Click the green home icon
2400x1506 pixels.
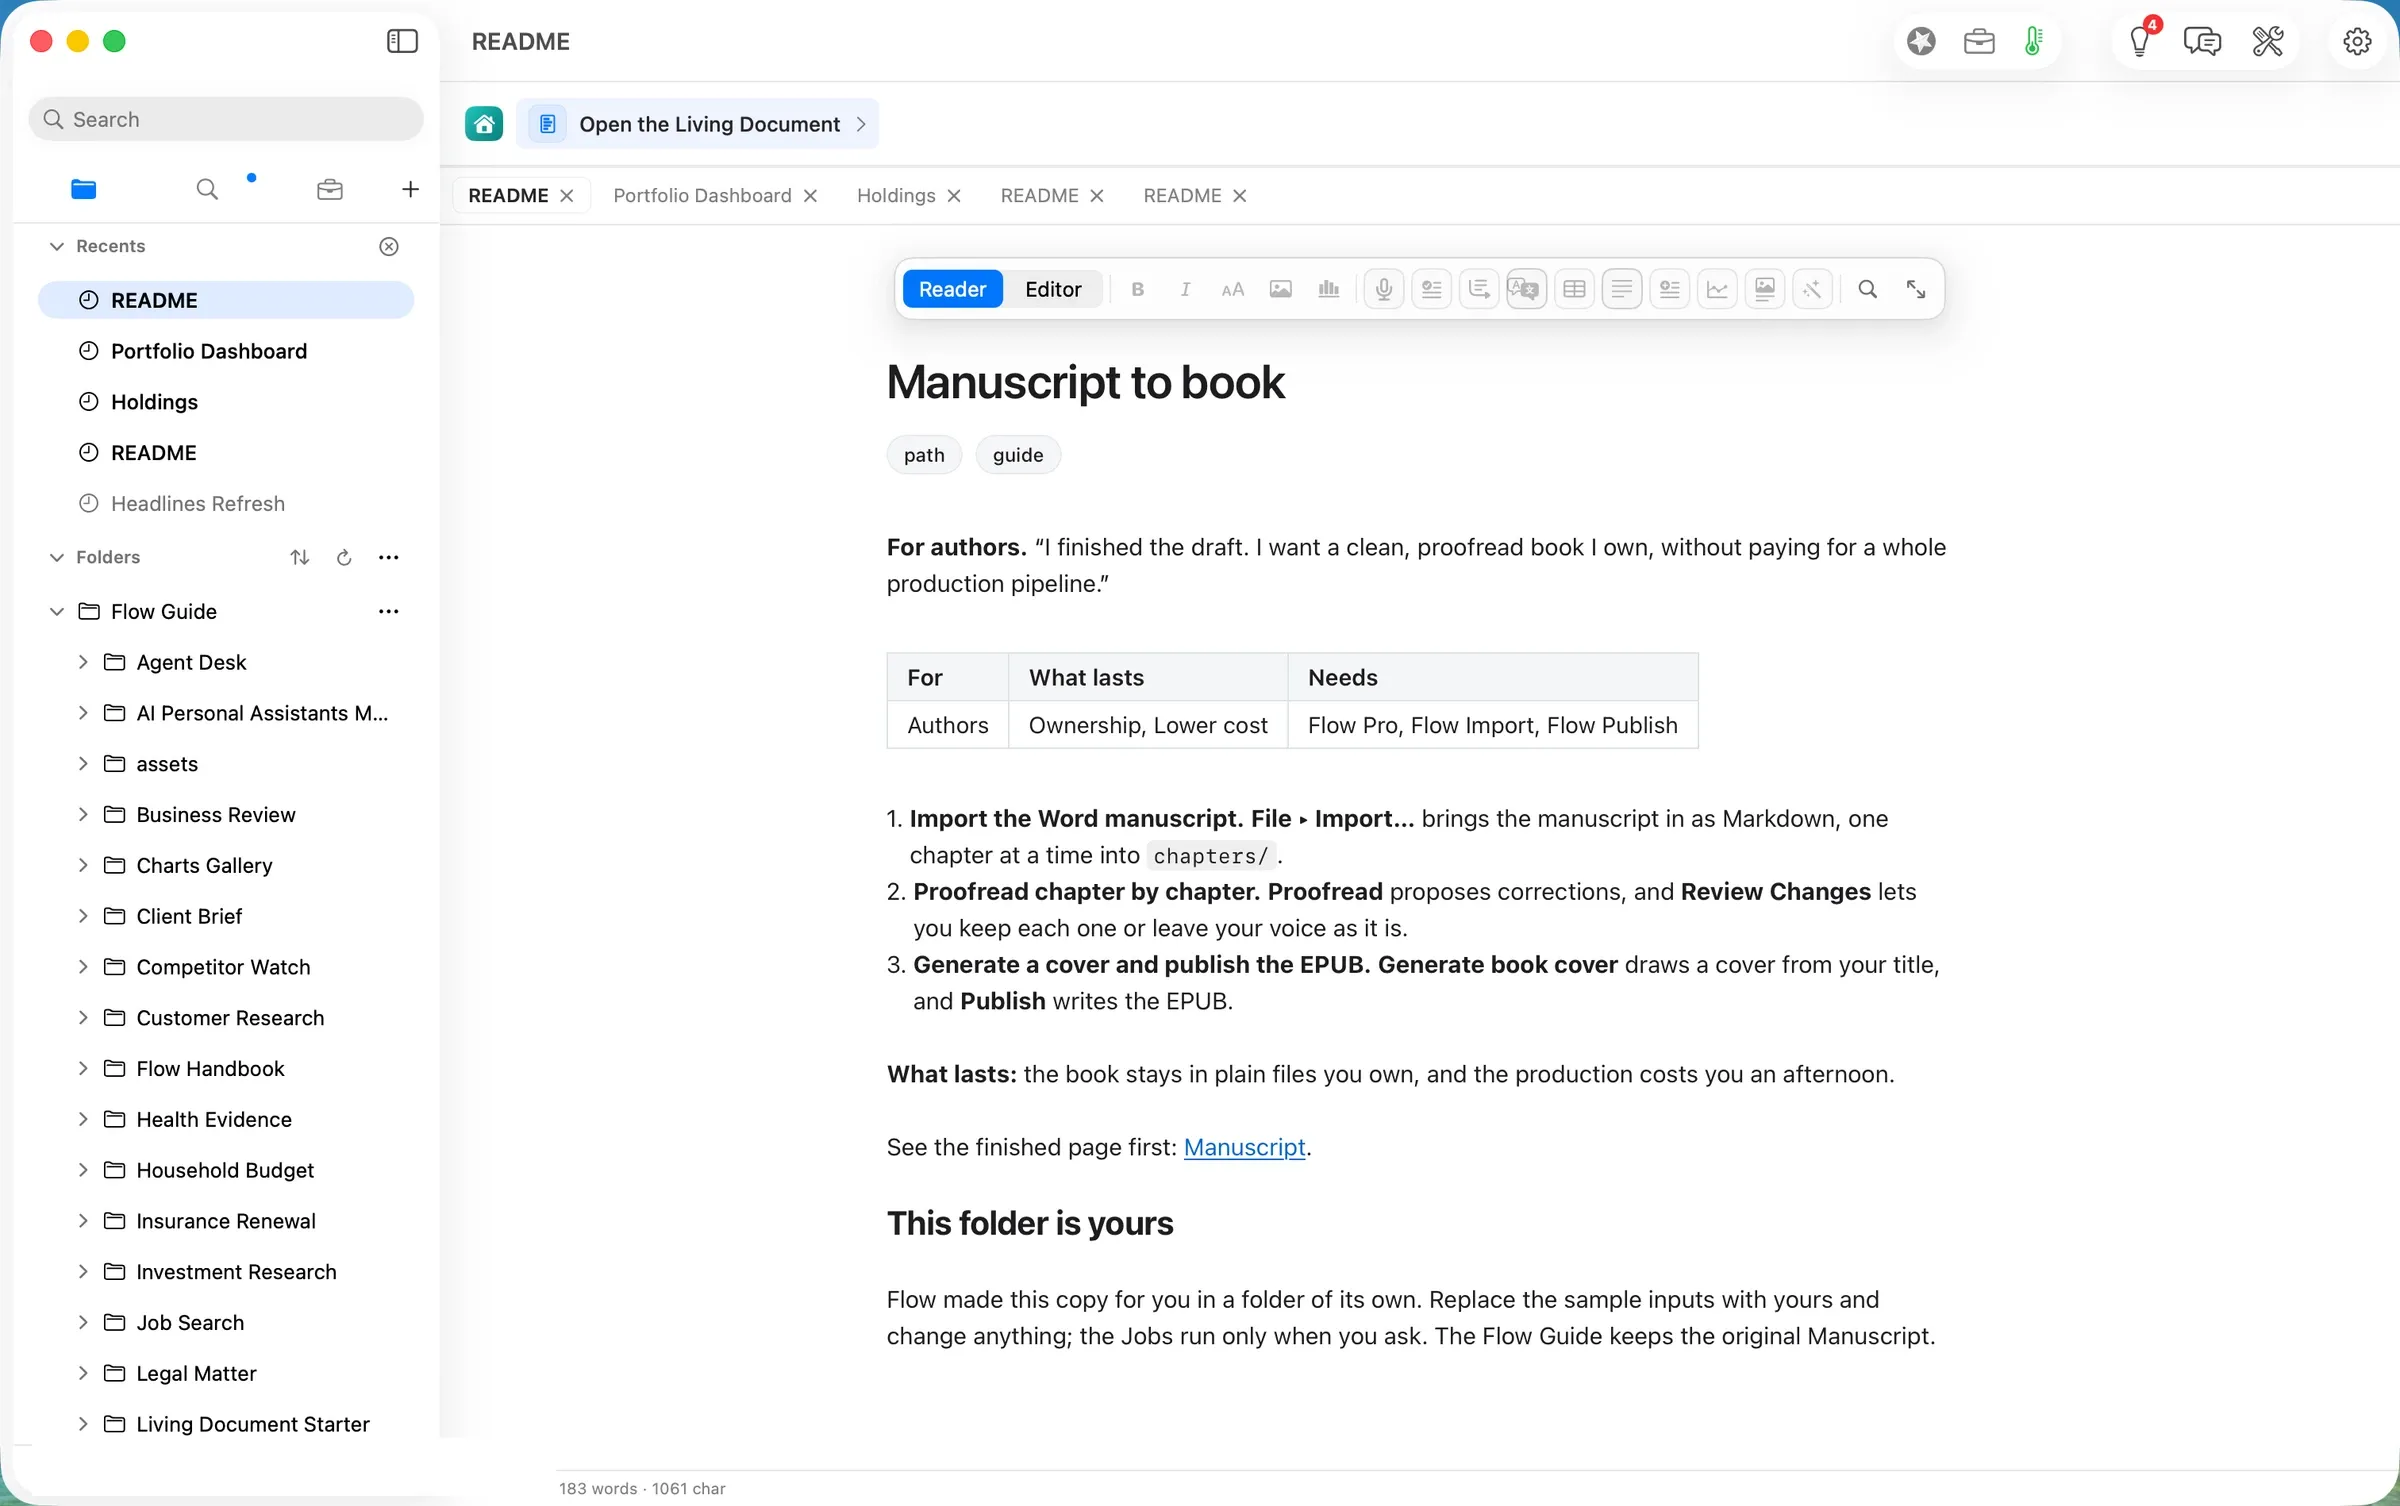tap(484, 124)
